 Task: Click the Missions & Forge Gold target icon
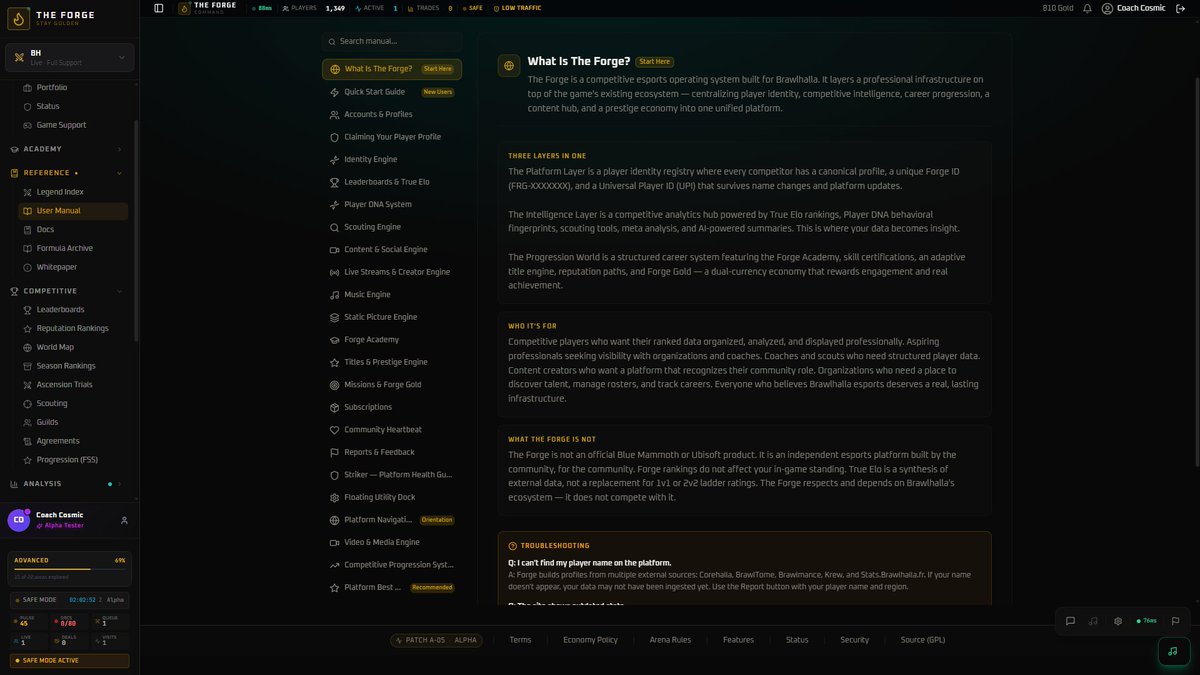(335, 385)
